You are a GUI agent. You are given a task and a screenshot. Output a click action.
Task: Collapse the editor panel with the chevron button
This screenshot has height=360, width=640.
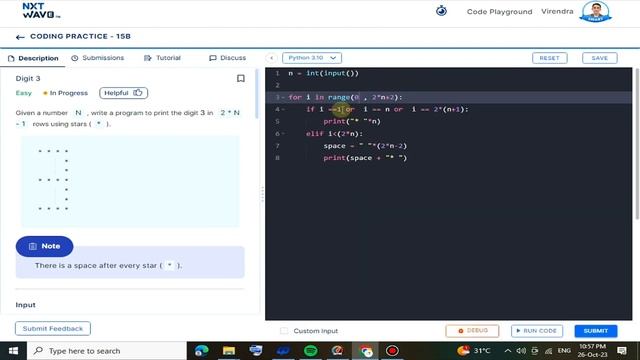271,58
